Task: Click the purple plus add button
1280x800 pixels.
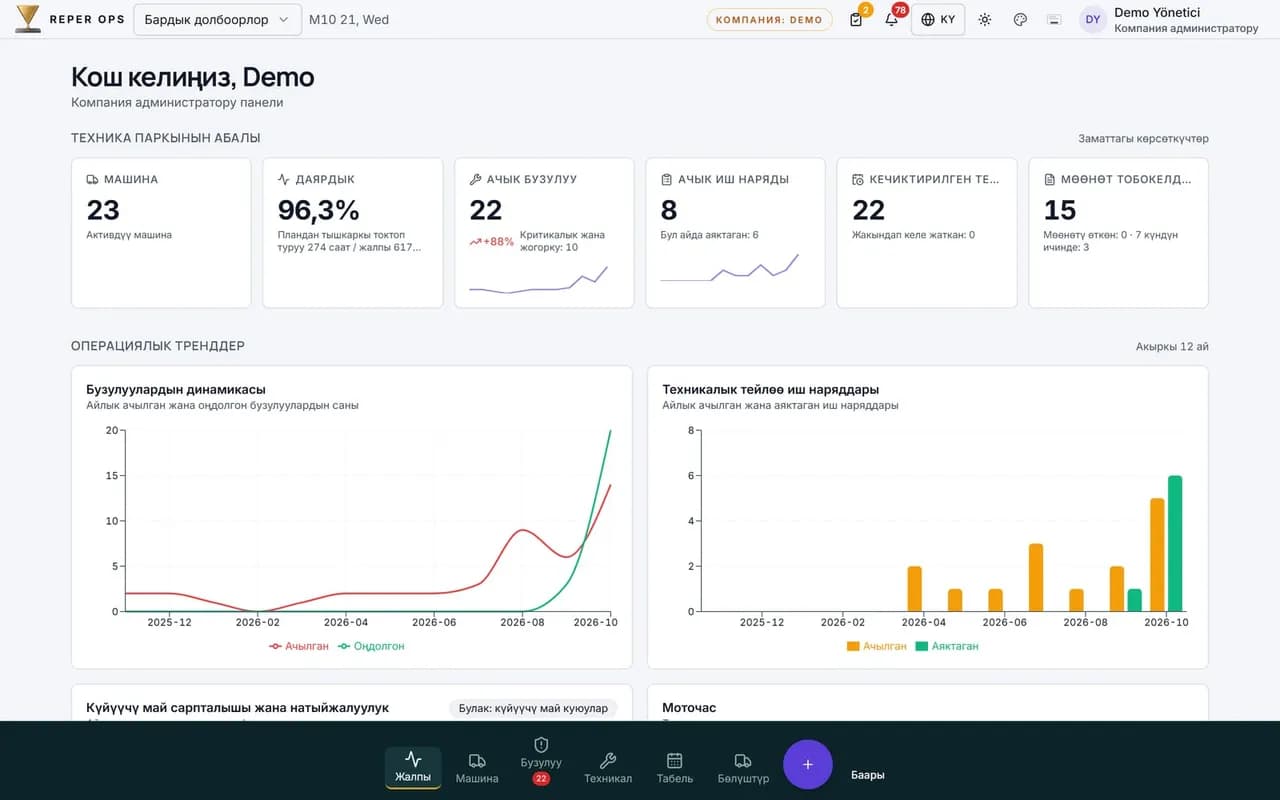Action: coord(808,765)
